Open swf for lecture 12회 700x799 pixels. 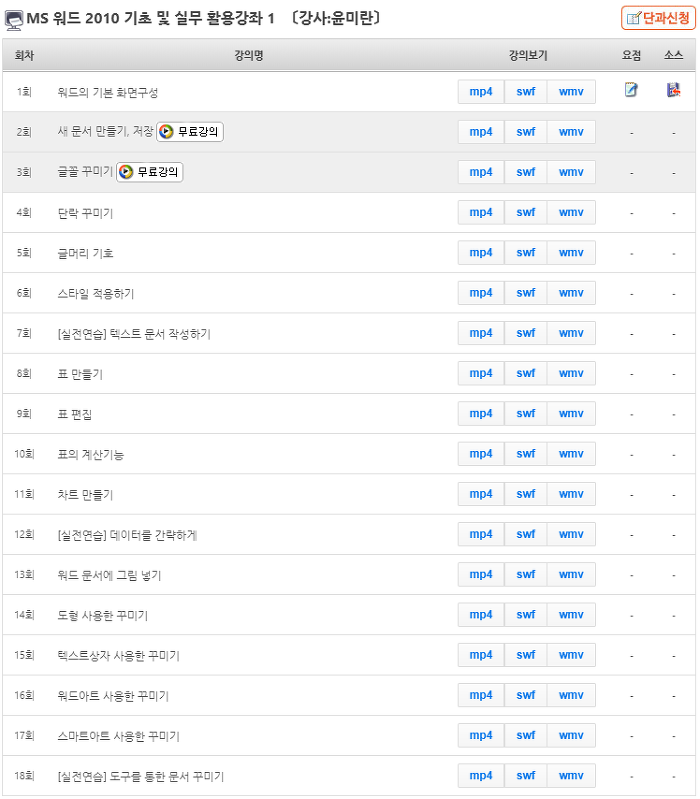pos(526,535)
